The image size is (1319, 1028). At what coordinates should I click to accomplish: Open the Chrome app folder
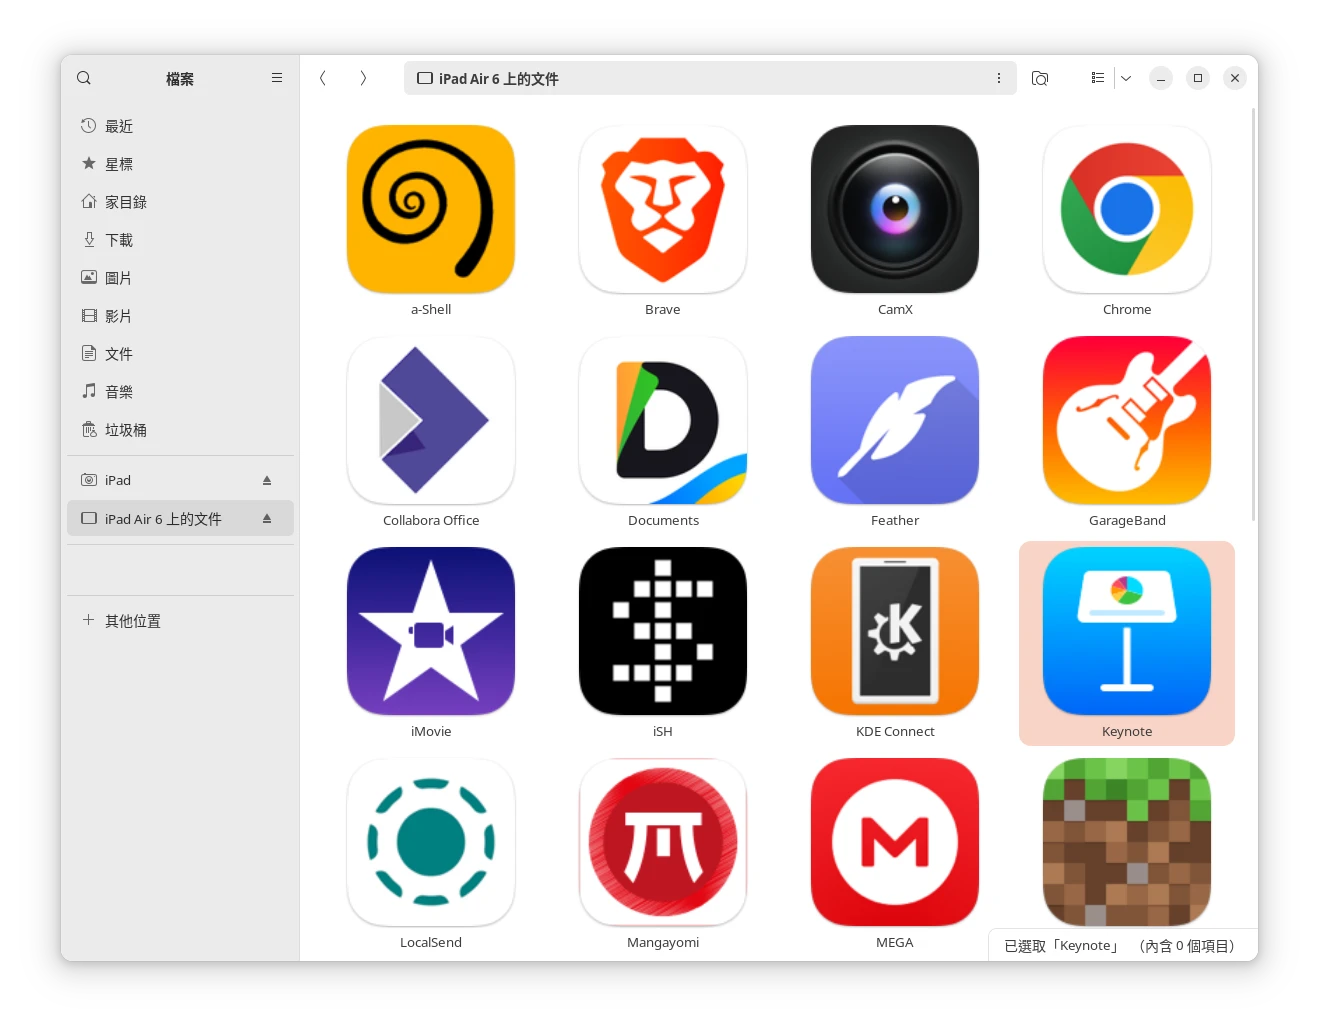1127,209
